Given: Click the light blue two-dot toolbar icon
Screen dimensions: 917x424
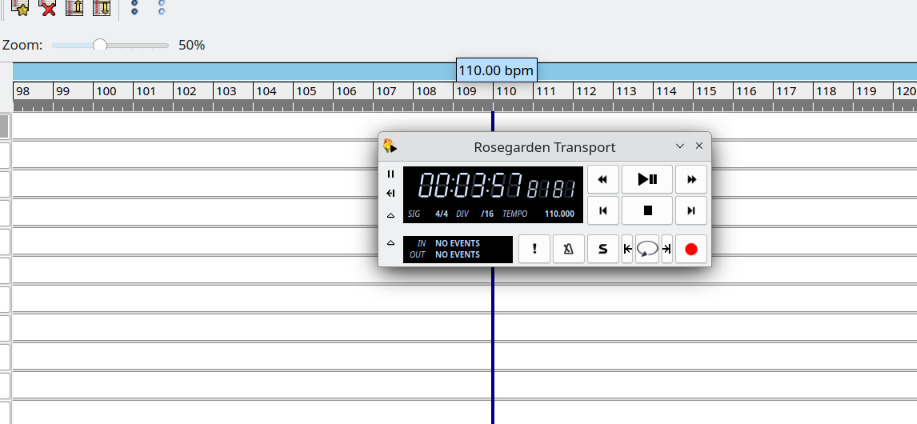Looking at the screenshot, I should pos(161,7).
